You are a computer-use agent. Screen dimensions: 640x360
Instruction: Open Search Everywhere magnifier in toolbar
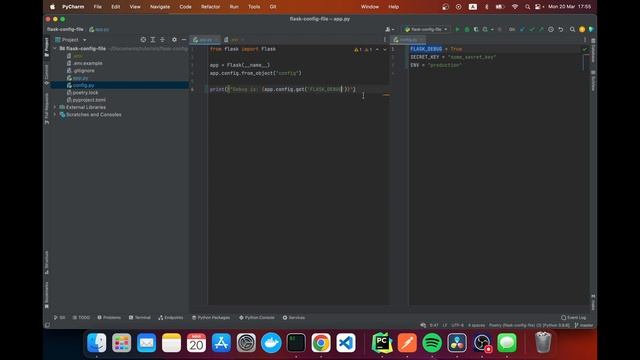click(572, 29)
